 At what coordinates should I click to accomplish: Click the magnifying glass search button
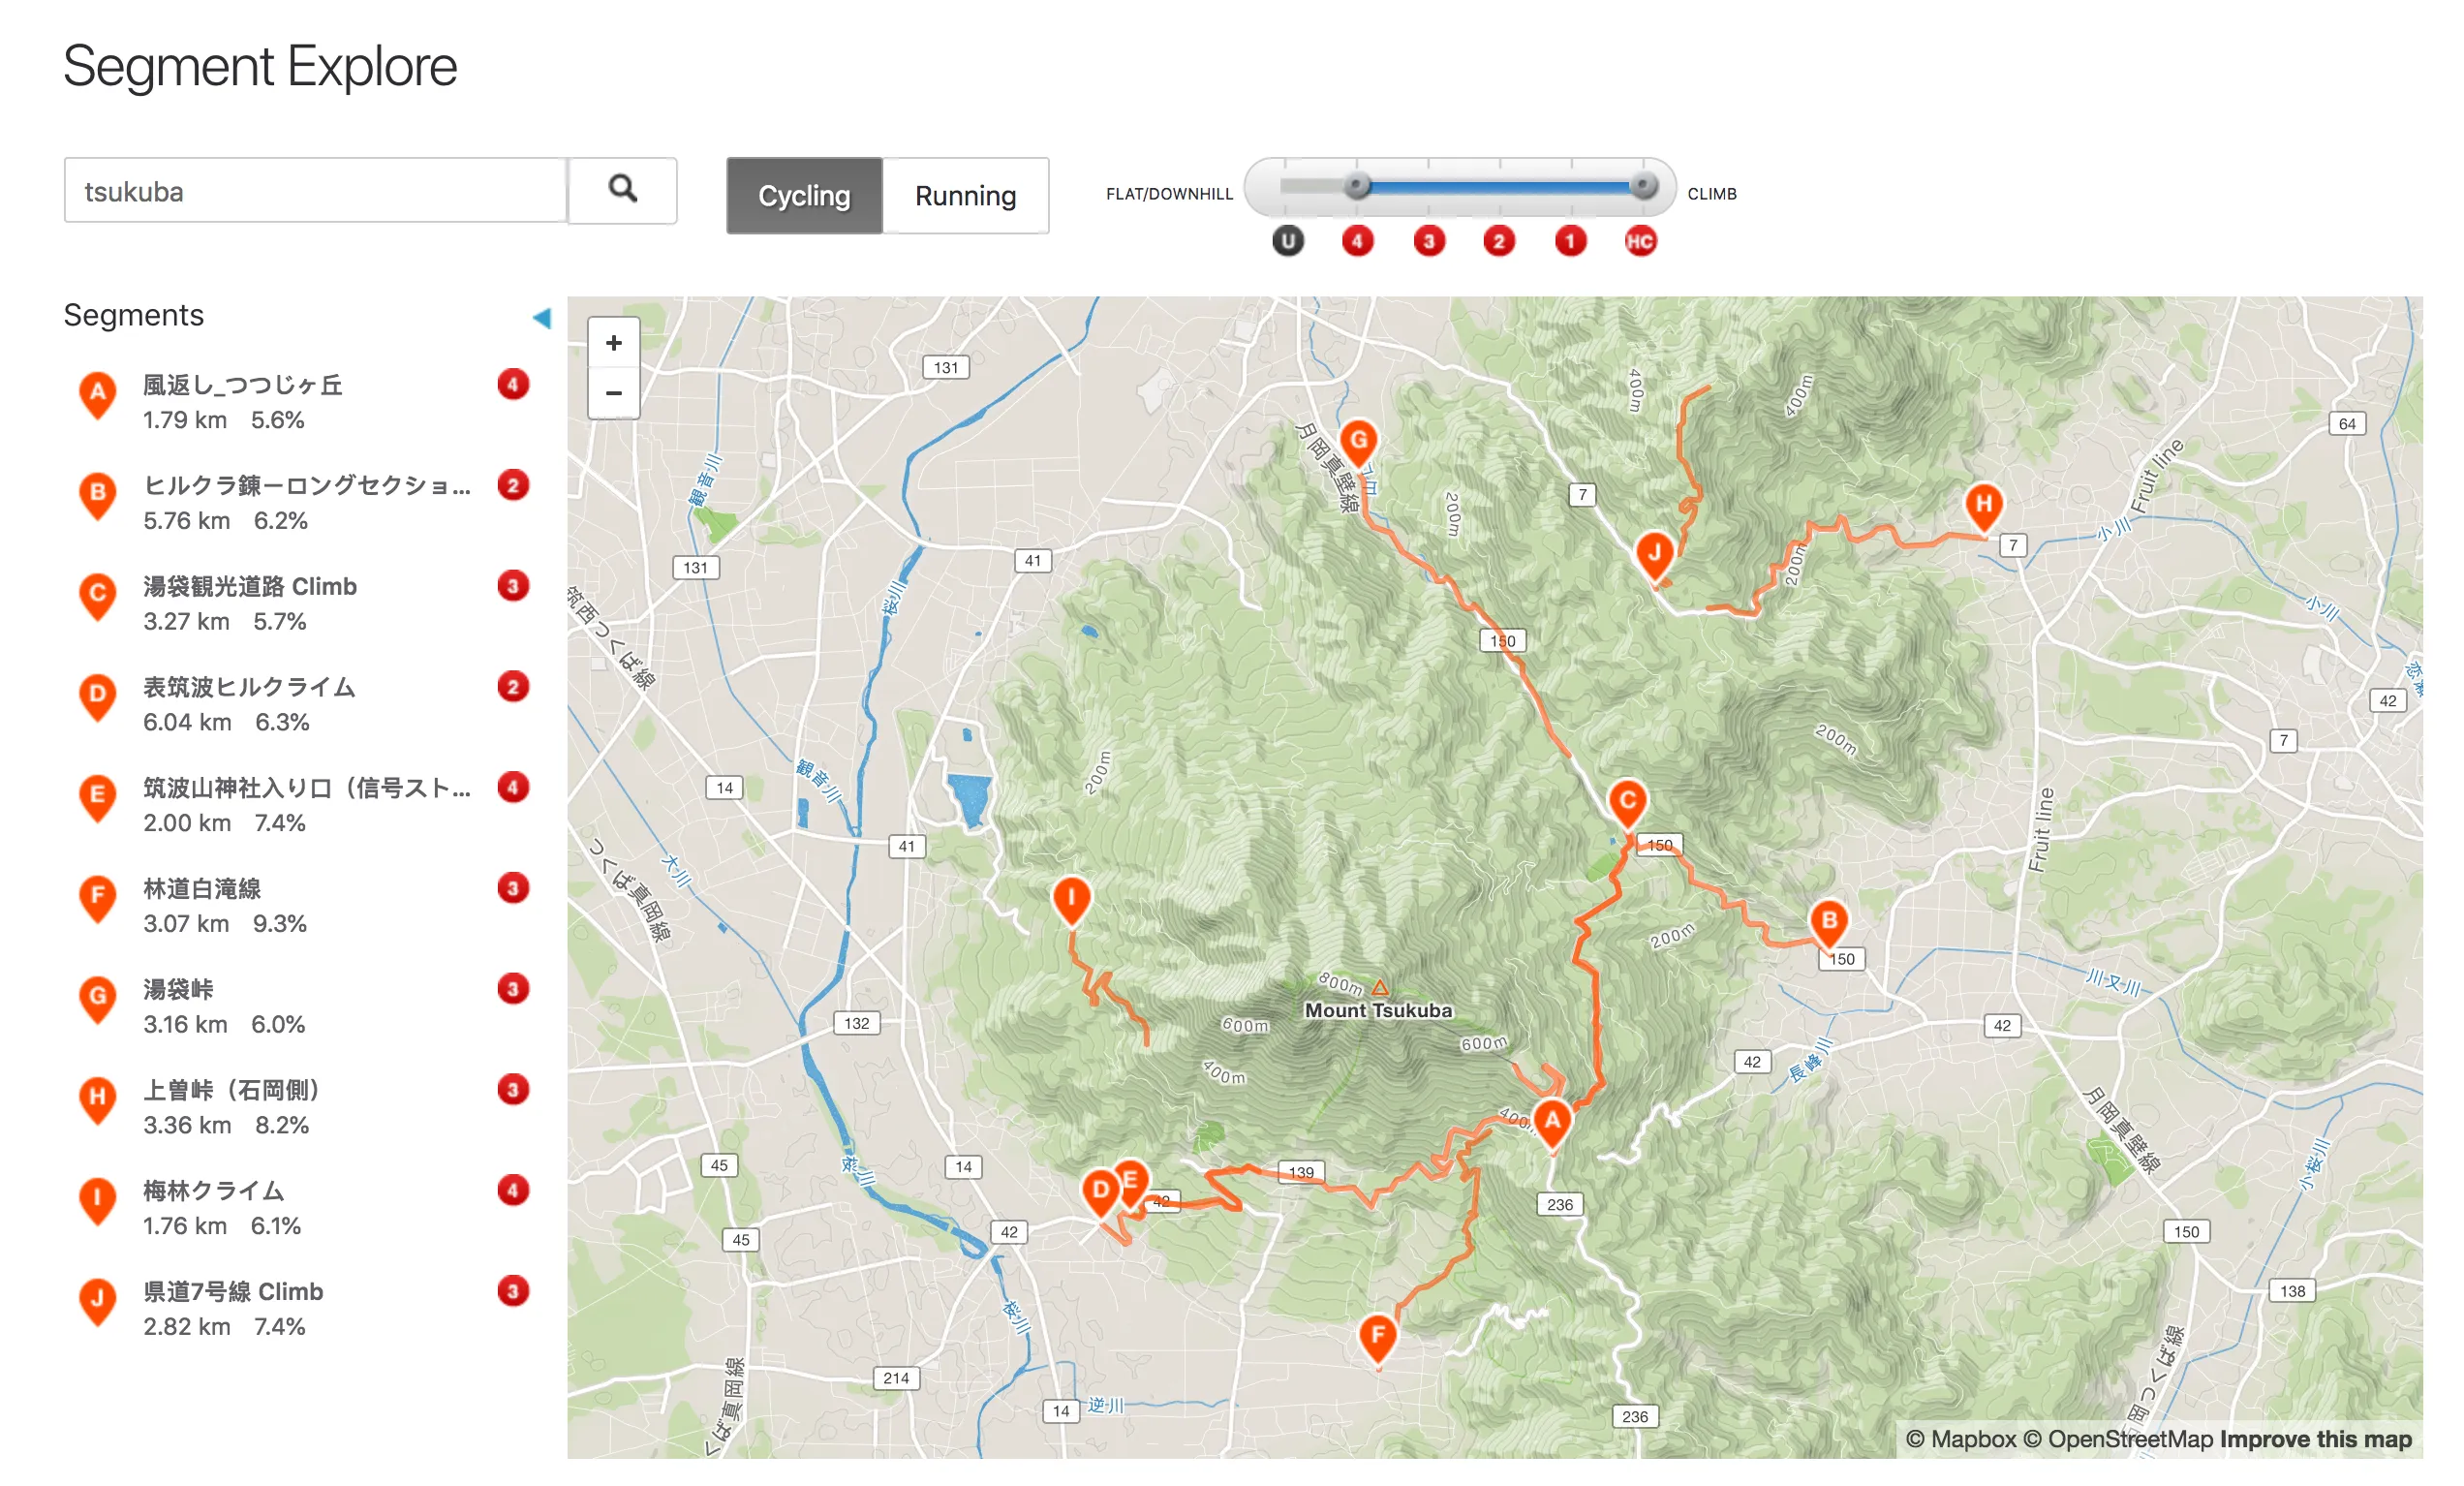click(622, 190)
